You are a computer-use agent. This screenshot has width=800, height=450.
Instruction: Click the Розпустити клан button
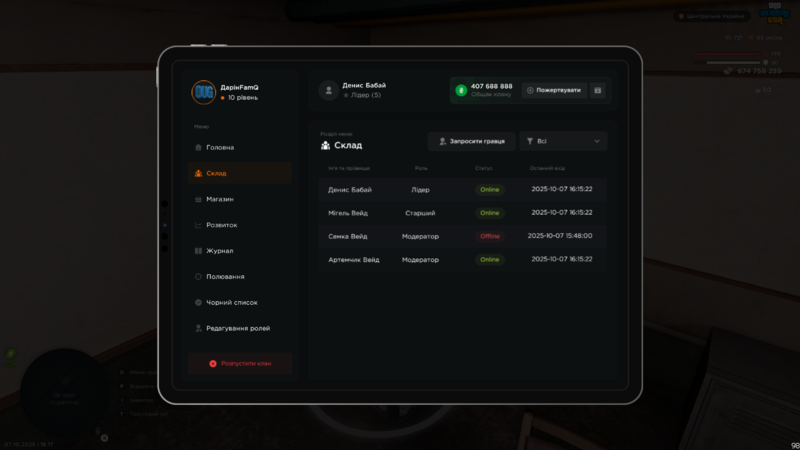pyautogui.click(x=240, y=364)
